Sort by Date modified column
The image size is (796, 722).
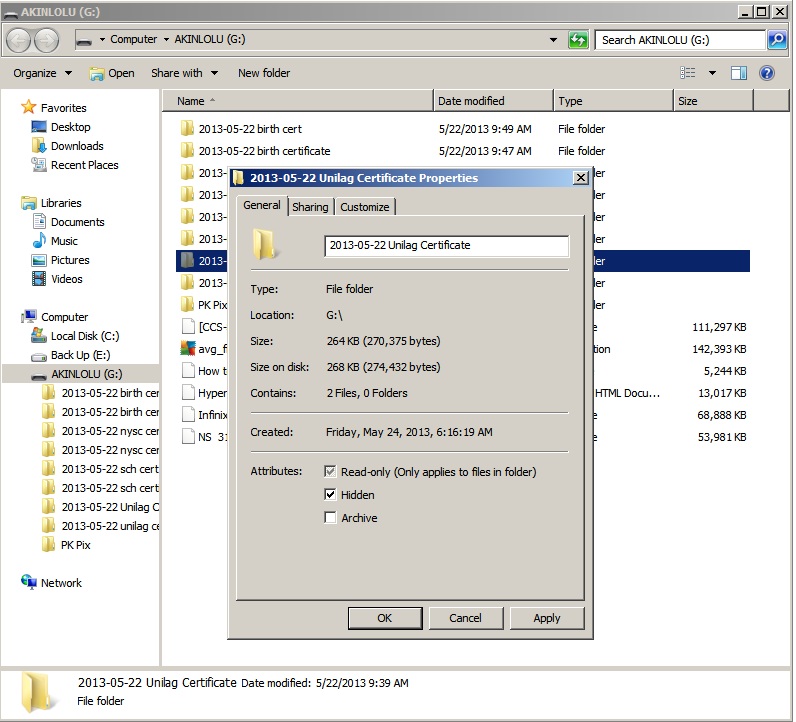(x=493, y=101)
